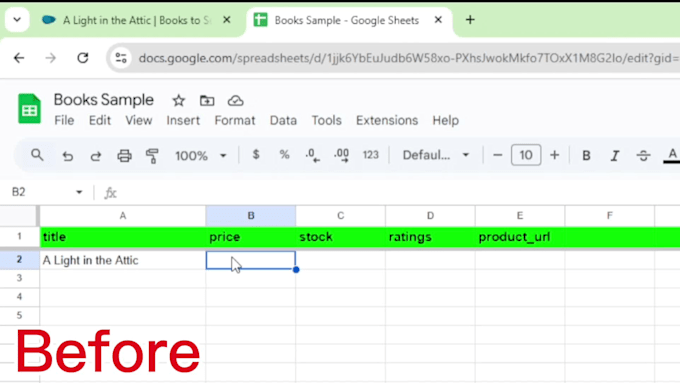The image size is (680, 383).
Task: Open the text color picker
Action: pos(672,155)
